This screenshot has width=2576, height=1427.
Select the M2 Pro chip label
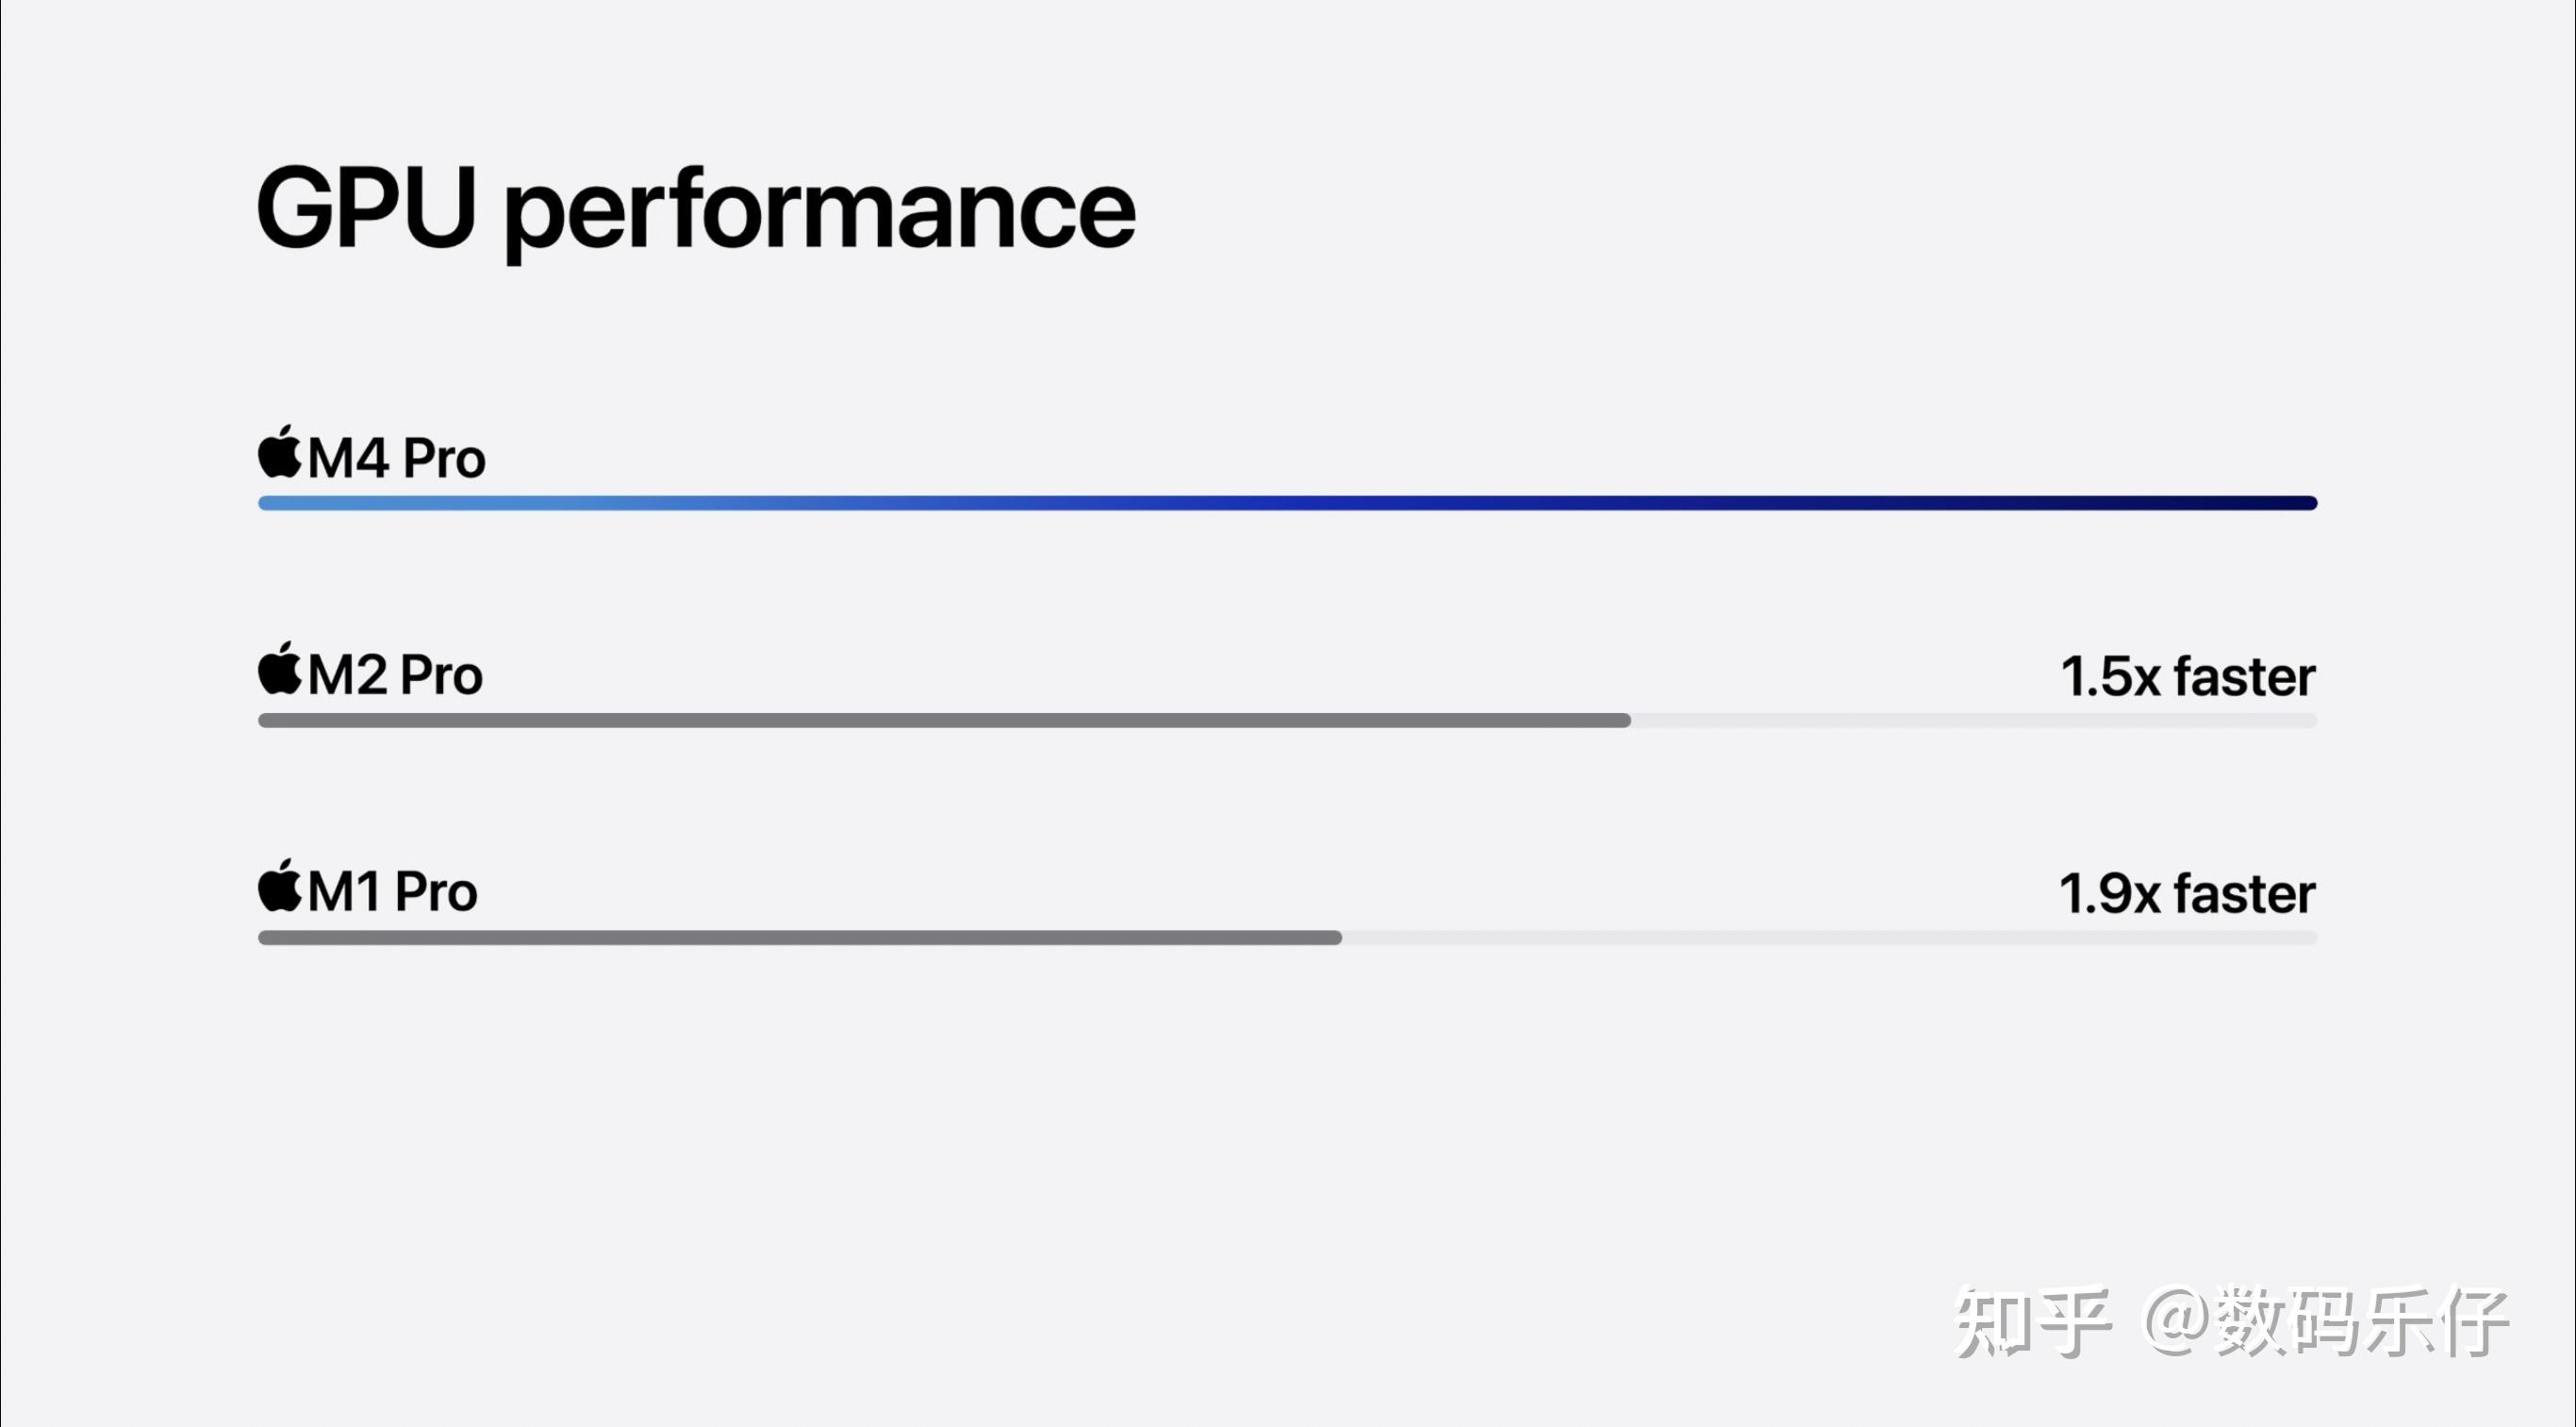click(395, 676)
